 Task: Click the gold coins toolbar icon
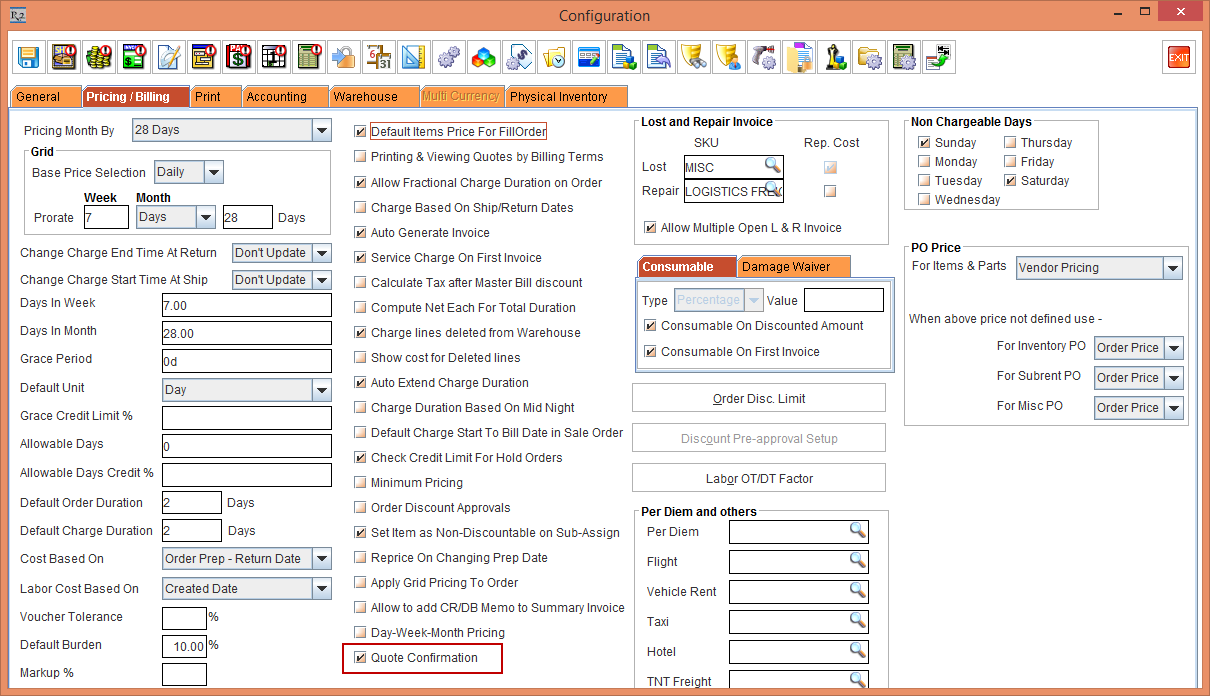(x=98, y=57)
